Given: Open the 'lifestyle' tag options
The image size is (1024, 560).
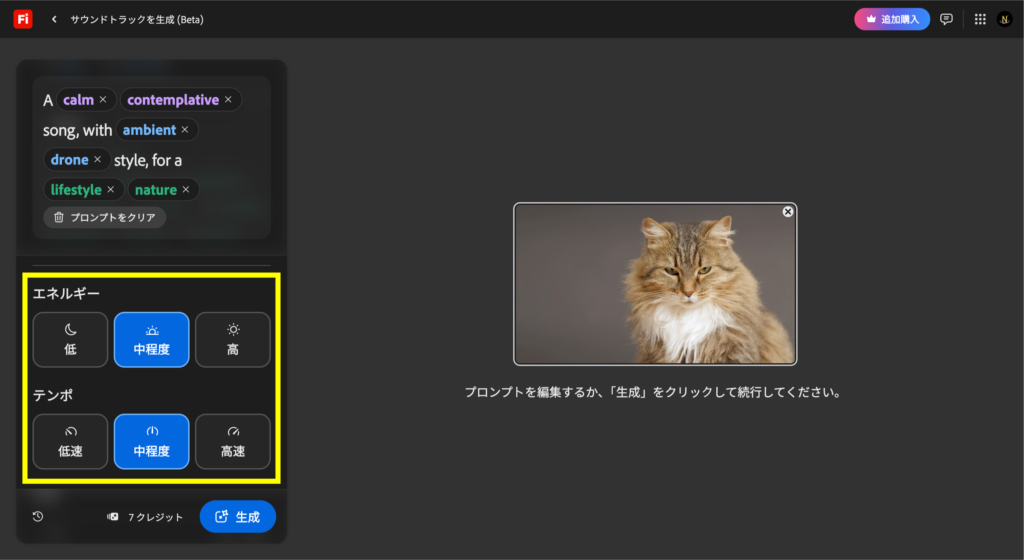Looking at the screenshot, I should click(76, 190).
